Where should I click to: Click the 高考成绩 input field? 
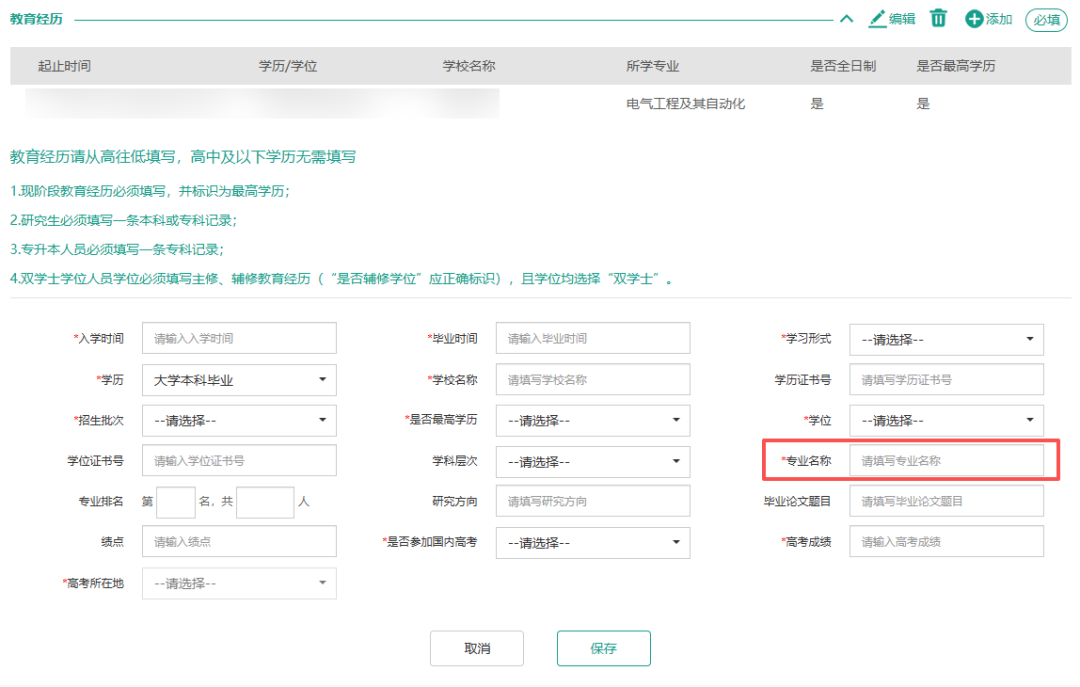[946, 542]
